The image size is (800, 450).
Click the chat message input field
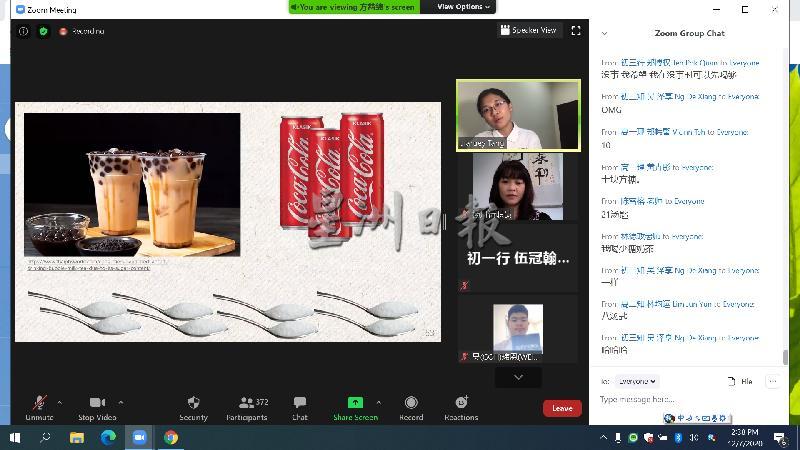point(684,399)
